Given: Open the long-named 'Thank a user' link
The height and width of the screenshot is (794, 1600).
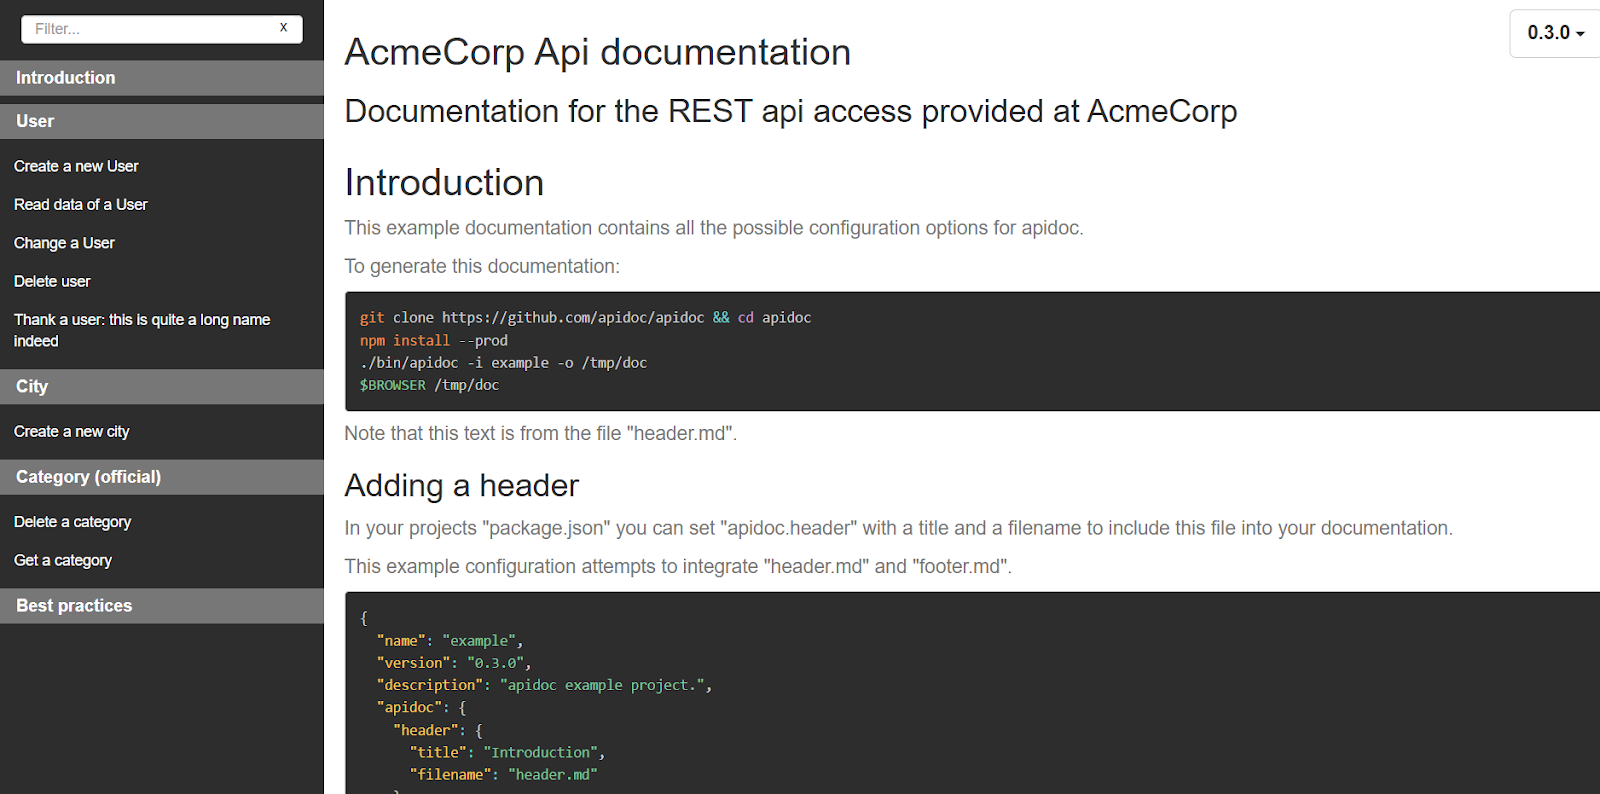Looking at the screenshot, I should pyautogui.click(x=142, y=330).
